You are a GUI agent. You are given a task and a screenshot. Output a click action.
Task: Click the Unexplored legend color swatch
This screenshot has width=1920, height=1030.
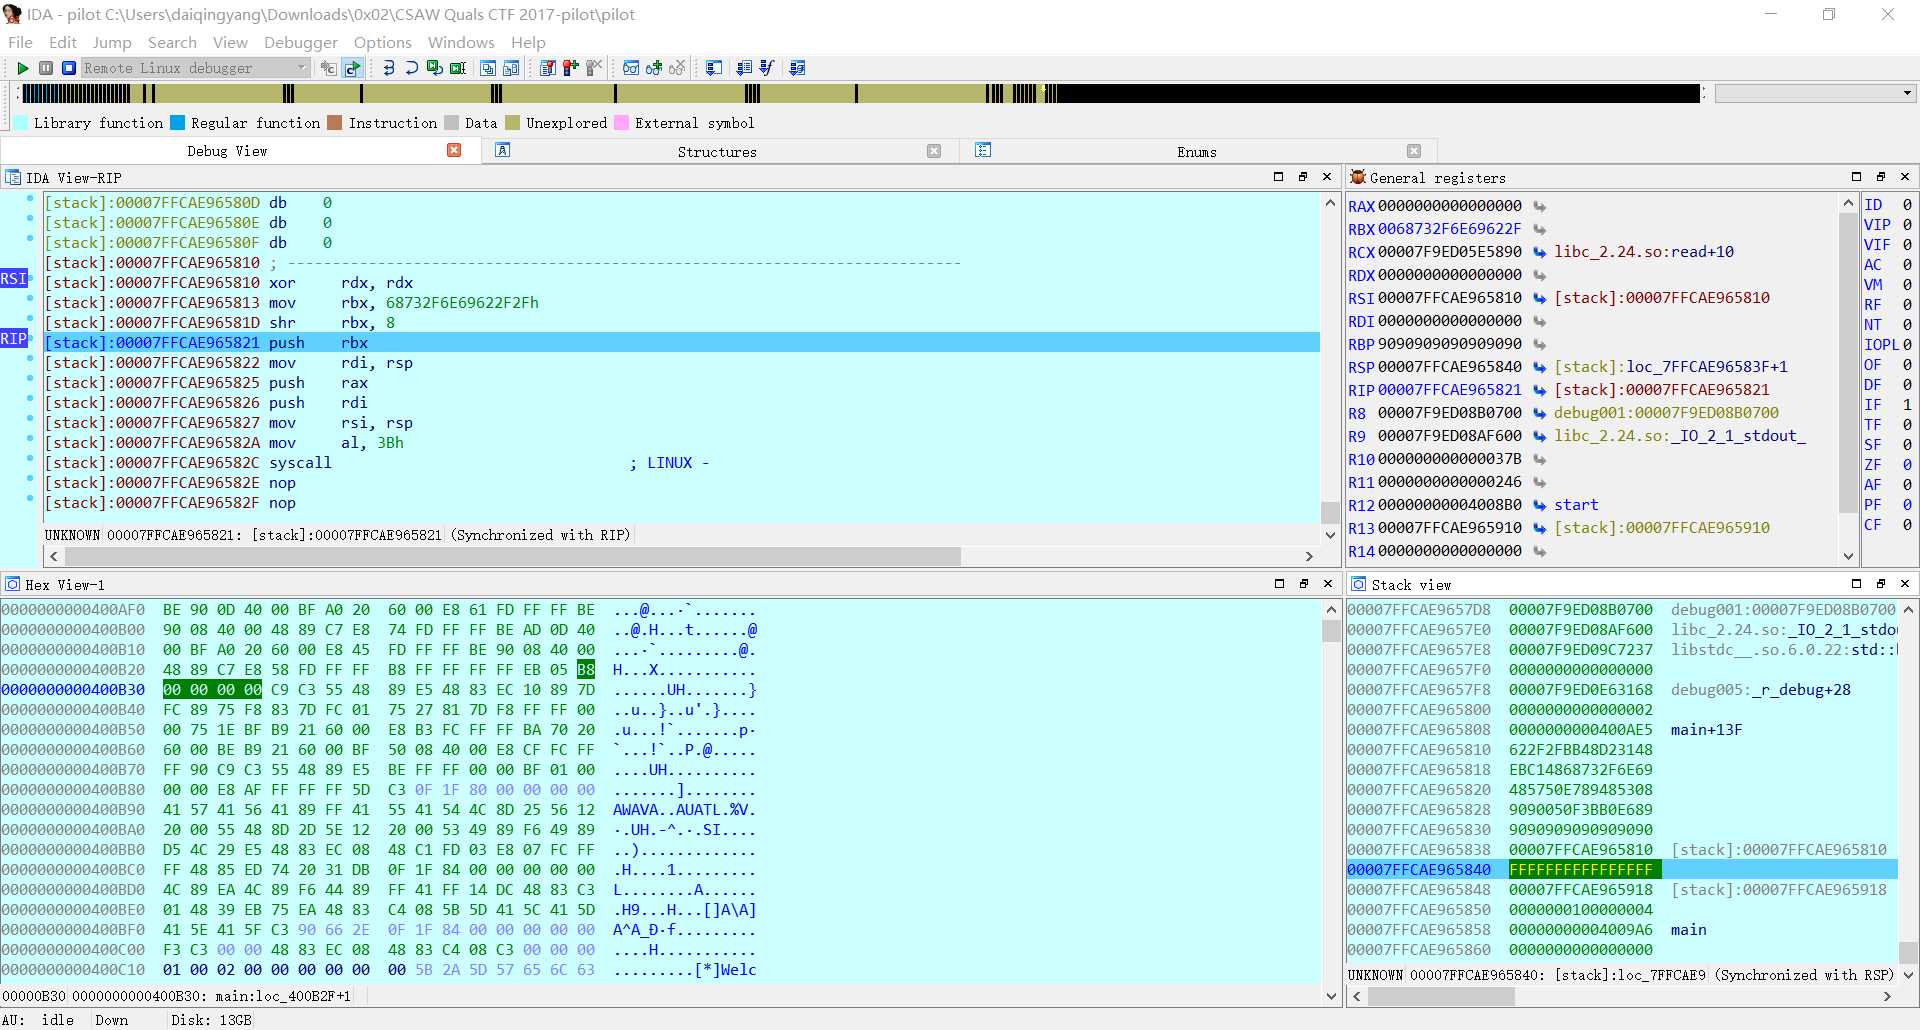click(x=513, y=123)
